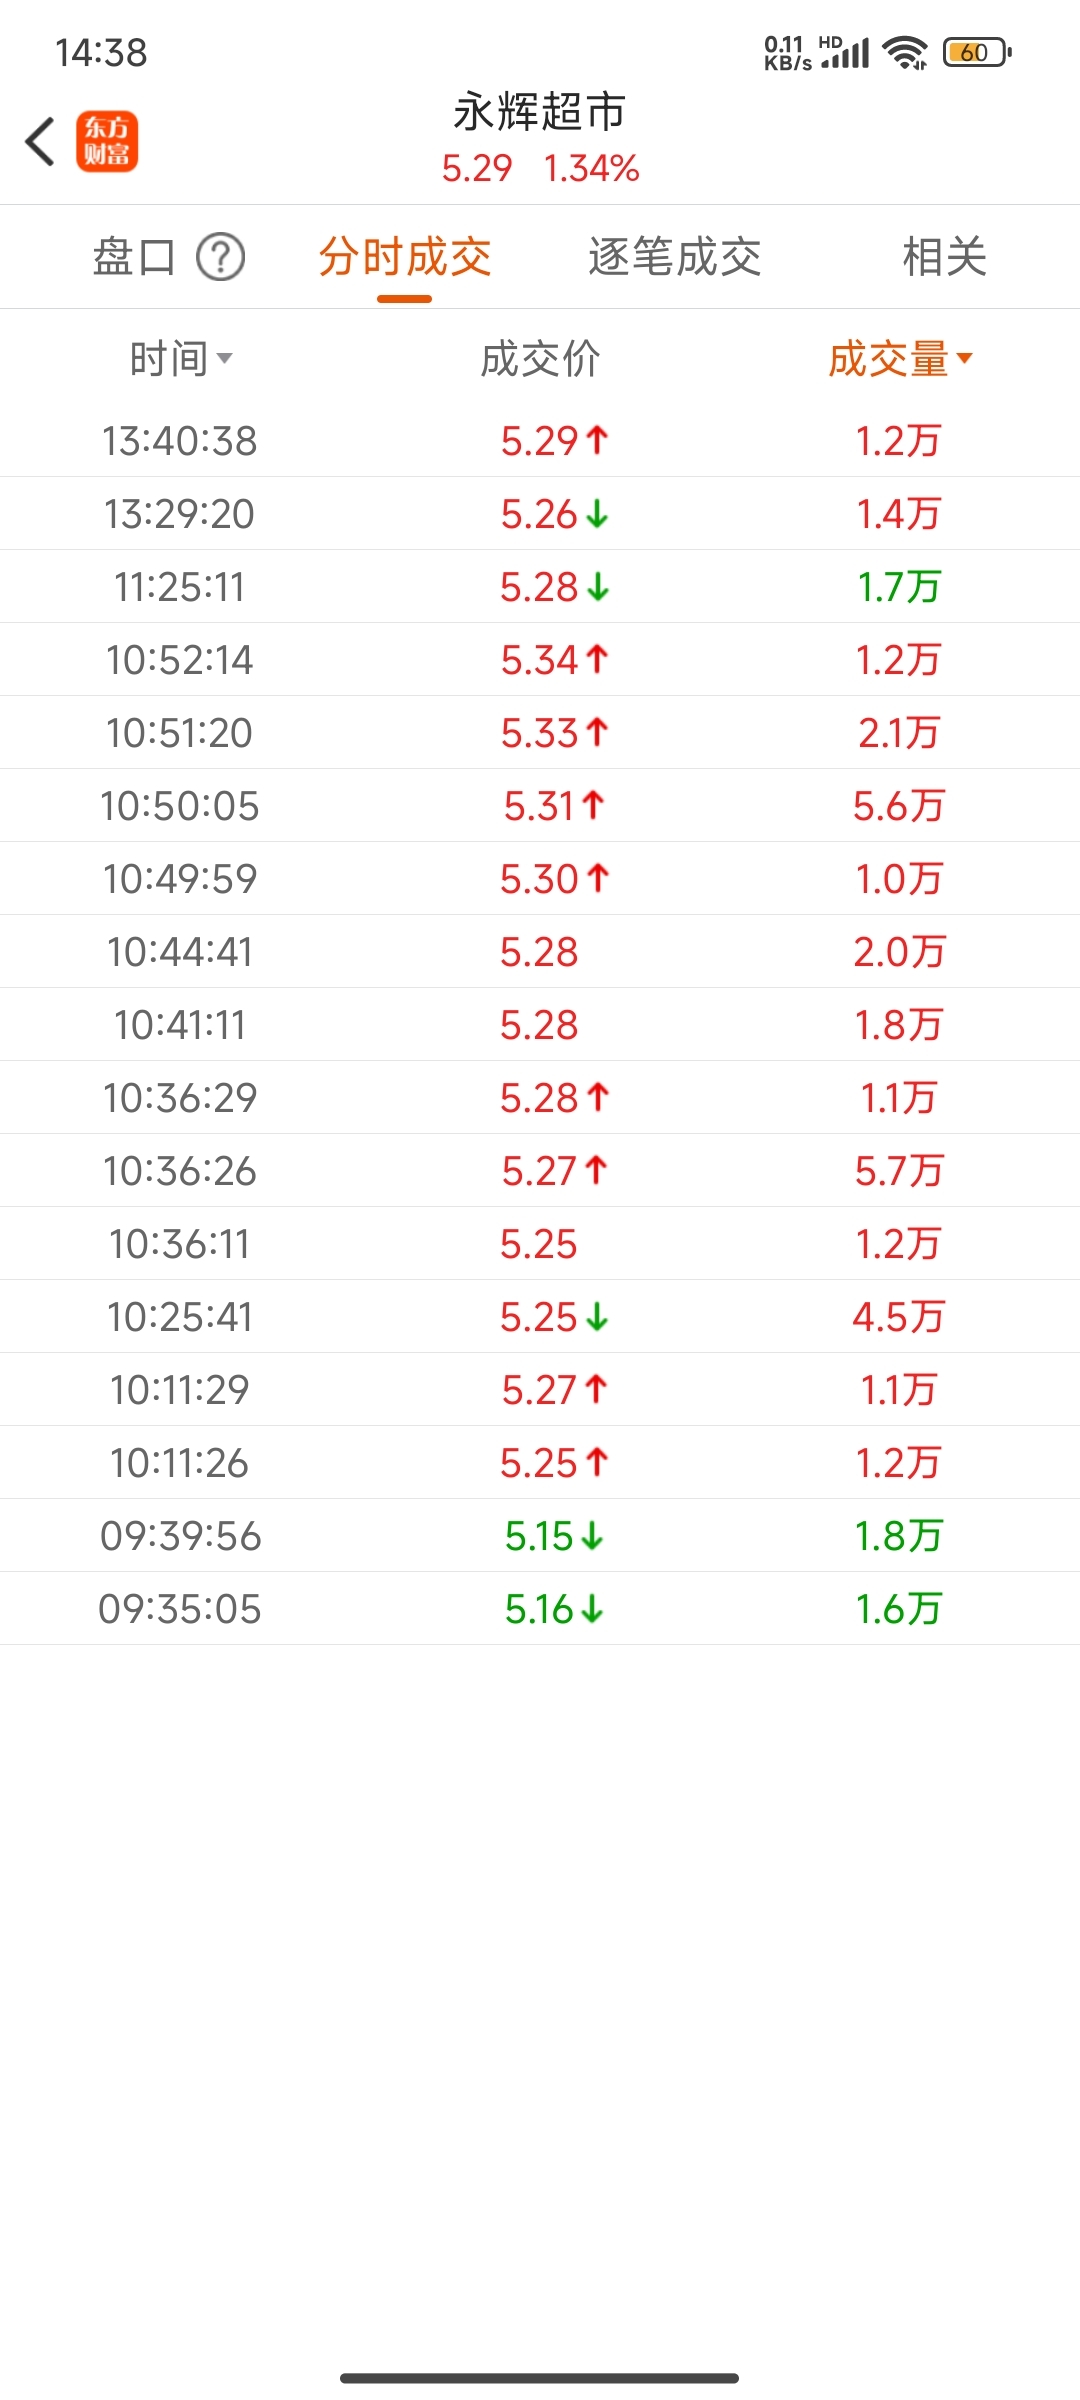The image size is (1080, 2400).
Task: Tap the Wi-Fi status icon
Action: point(906,52)
